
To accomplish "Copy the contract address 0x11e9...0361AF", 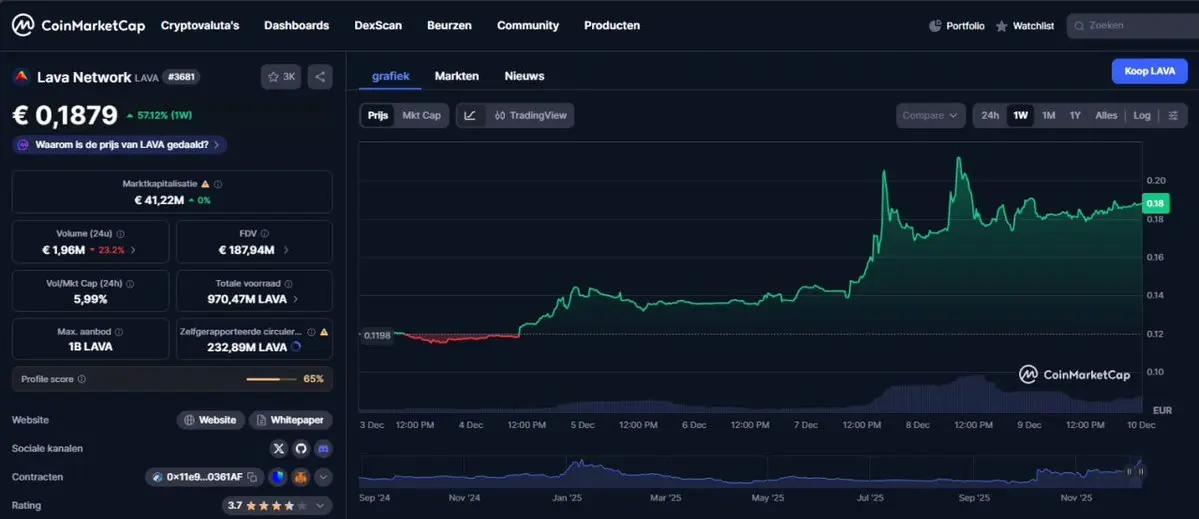I will 252,477.
